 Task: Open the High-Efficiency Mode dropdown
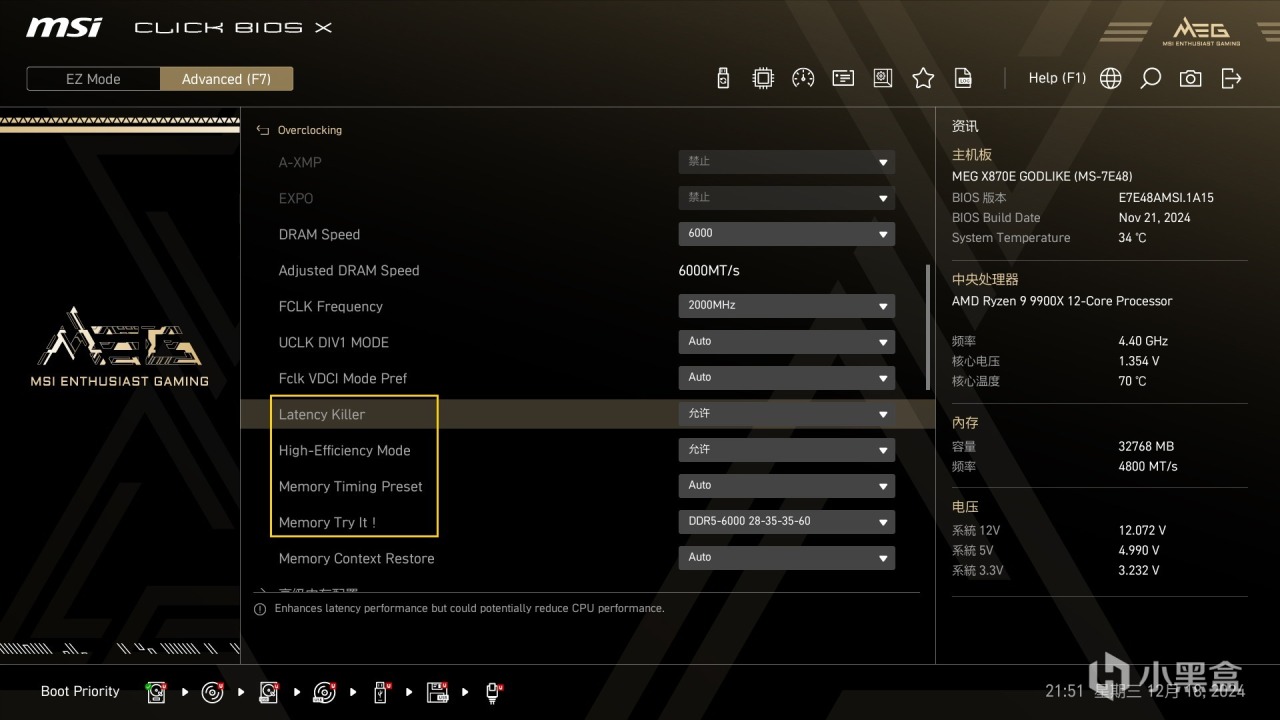pos(786,450)
